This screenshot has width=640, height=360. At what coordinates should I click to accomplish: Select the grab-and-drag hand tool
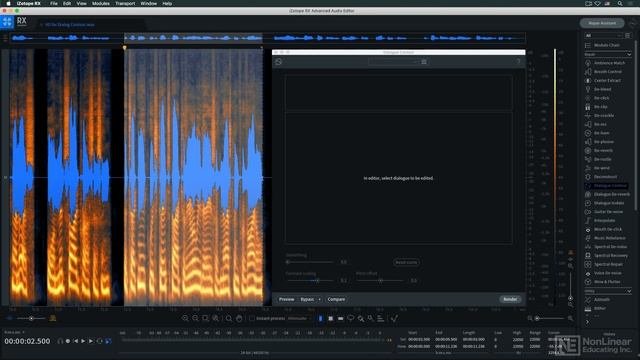pos(239,318)
